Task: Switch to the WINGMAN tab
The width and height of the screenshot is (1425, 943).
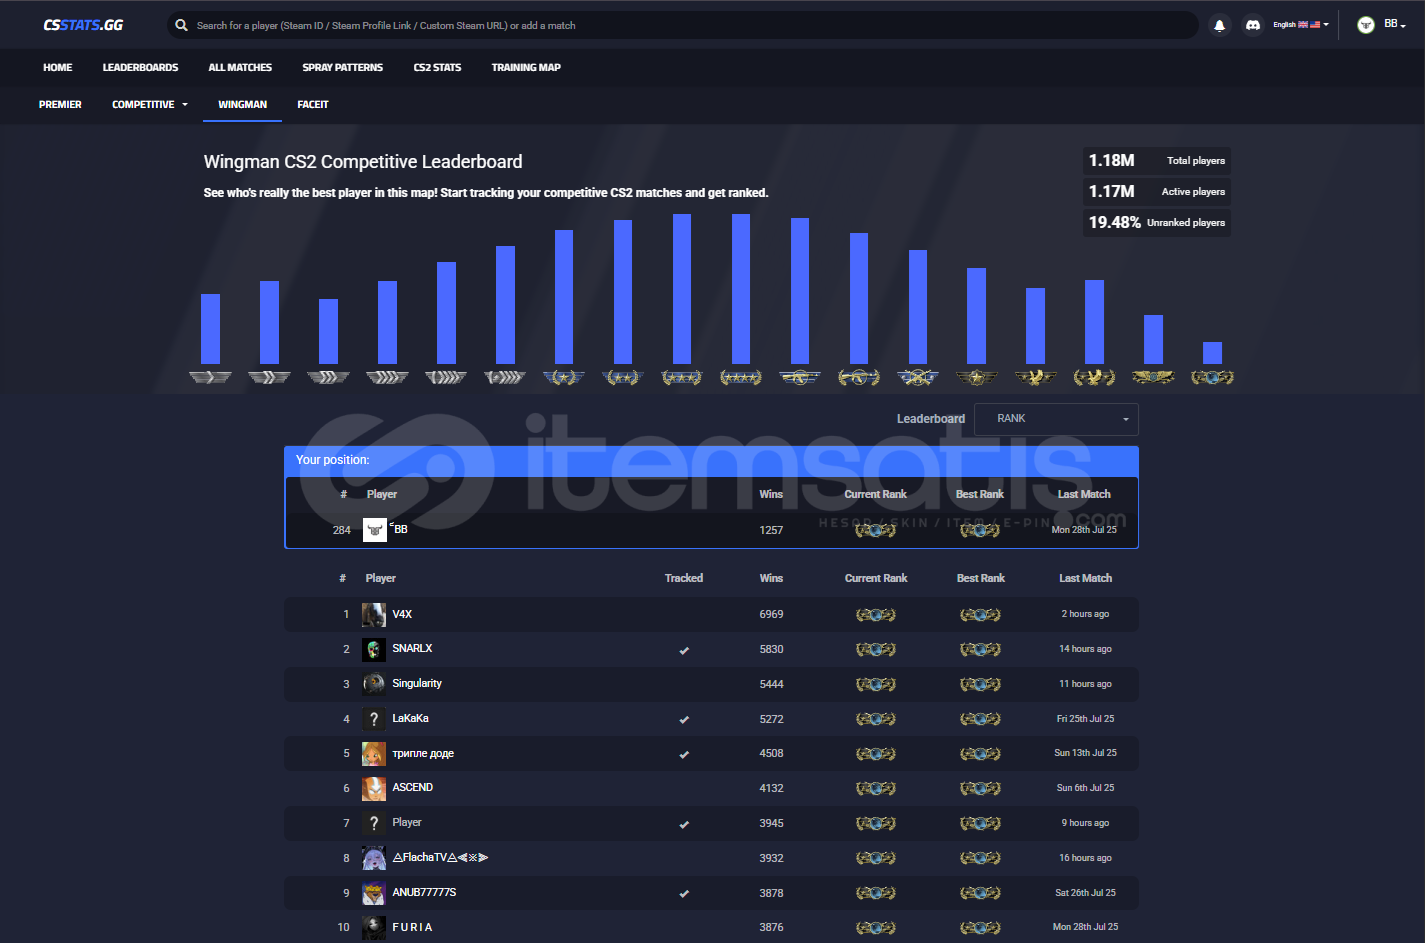Action: 243,104
